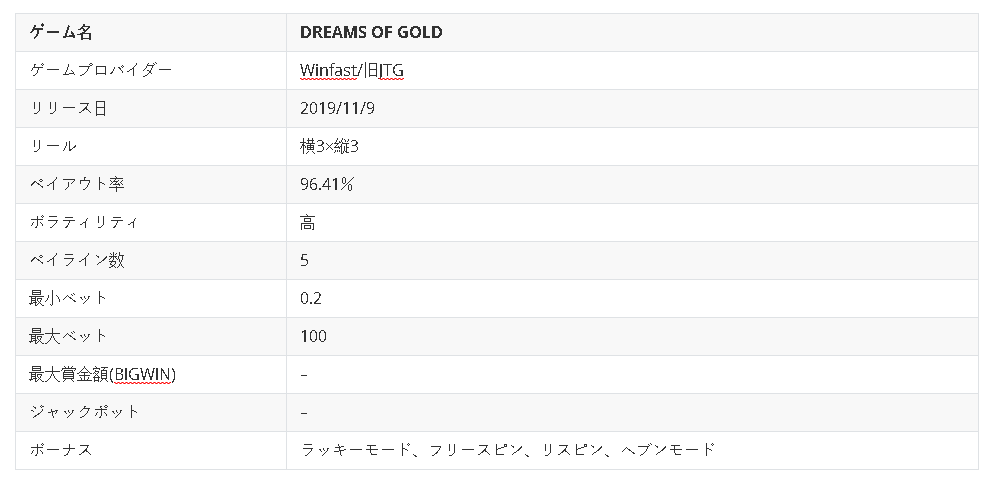The height and width of the screenshot is (478, 996).
Task: Click the ゲームプロバイダー row label
Action: (x=102, y=70)
